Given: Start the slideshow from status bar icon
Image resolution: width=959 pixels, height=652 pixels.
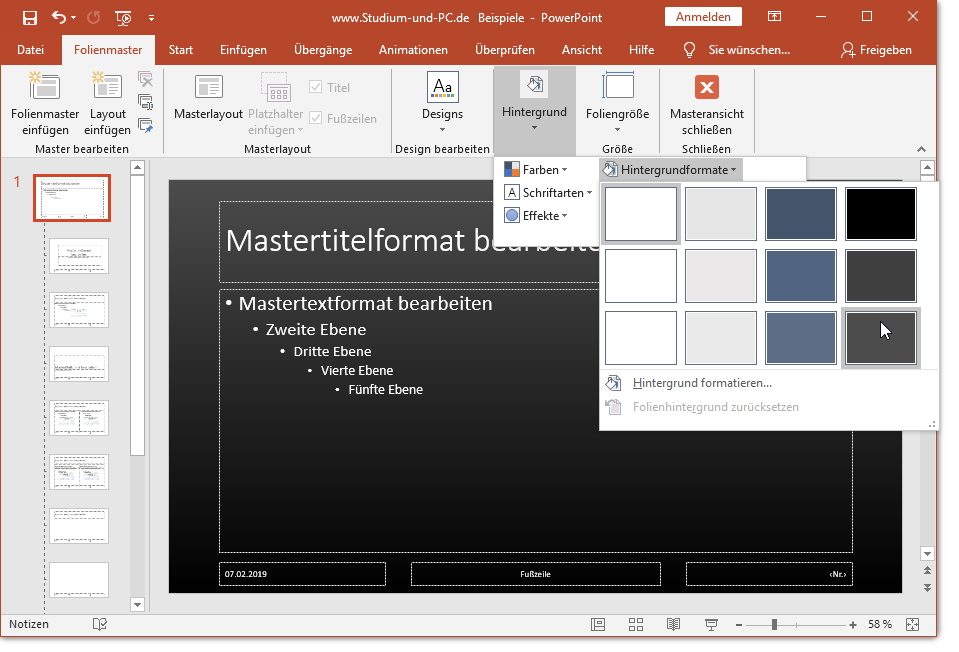Looking at the screenshot, I should tap(711, 624).
